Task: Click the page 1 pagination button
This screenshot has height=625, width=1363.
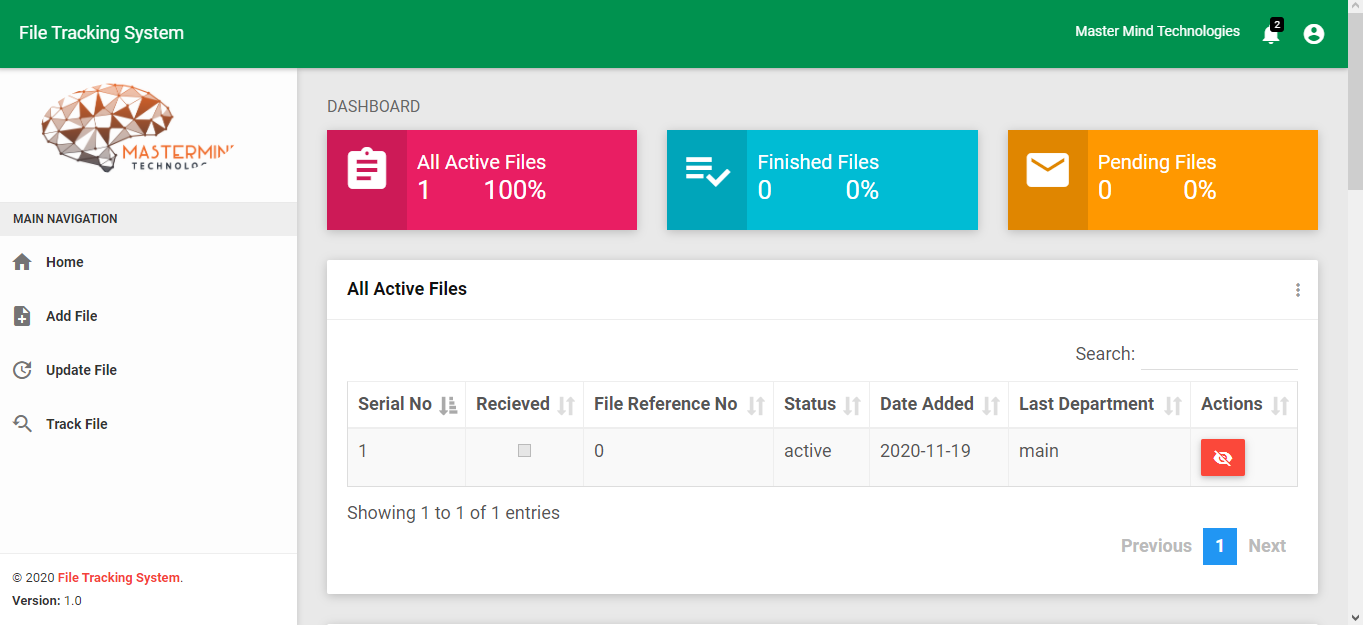Action: 1219,546
